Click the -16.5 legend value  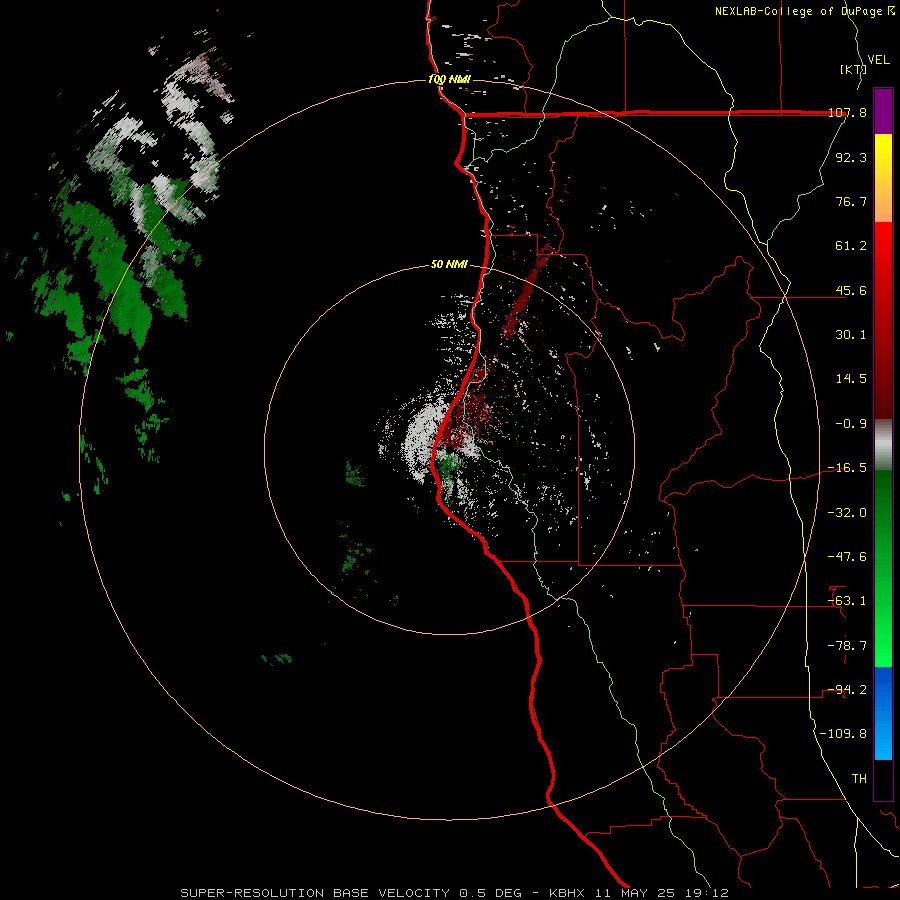tap(847, 468)
